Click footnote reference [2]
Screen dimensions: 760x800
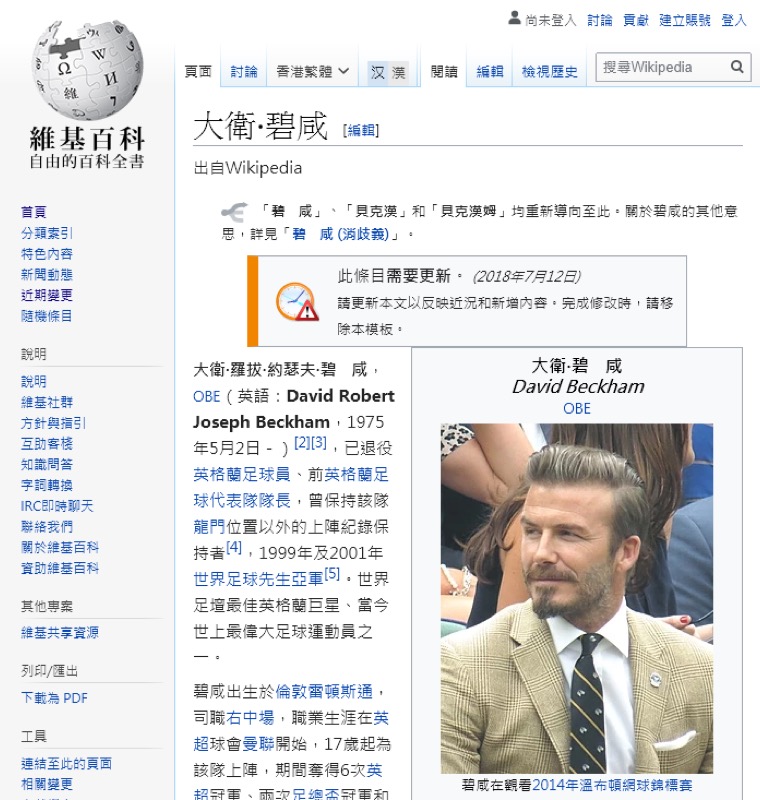coord(302,442)
